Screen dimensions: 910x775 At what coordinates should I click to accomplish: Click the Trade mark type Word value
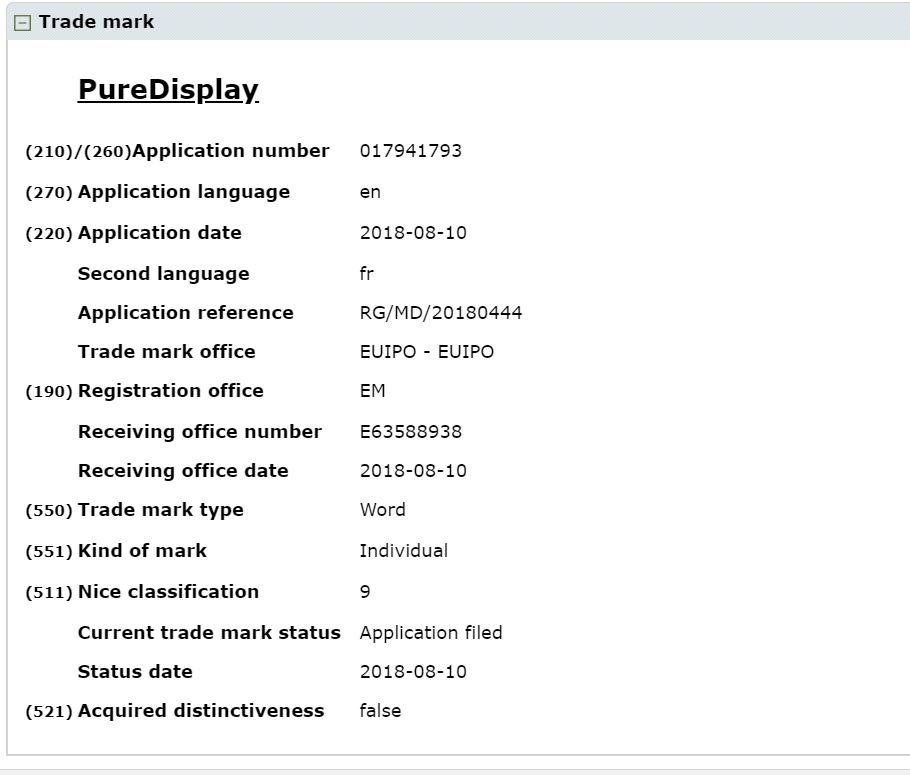(x=382, y=510)
